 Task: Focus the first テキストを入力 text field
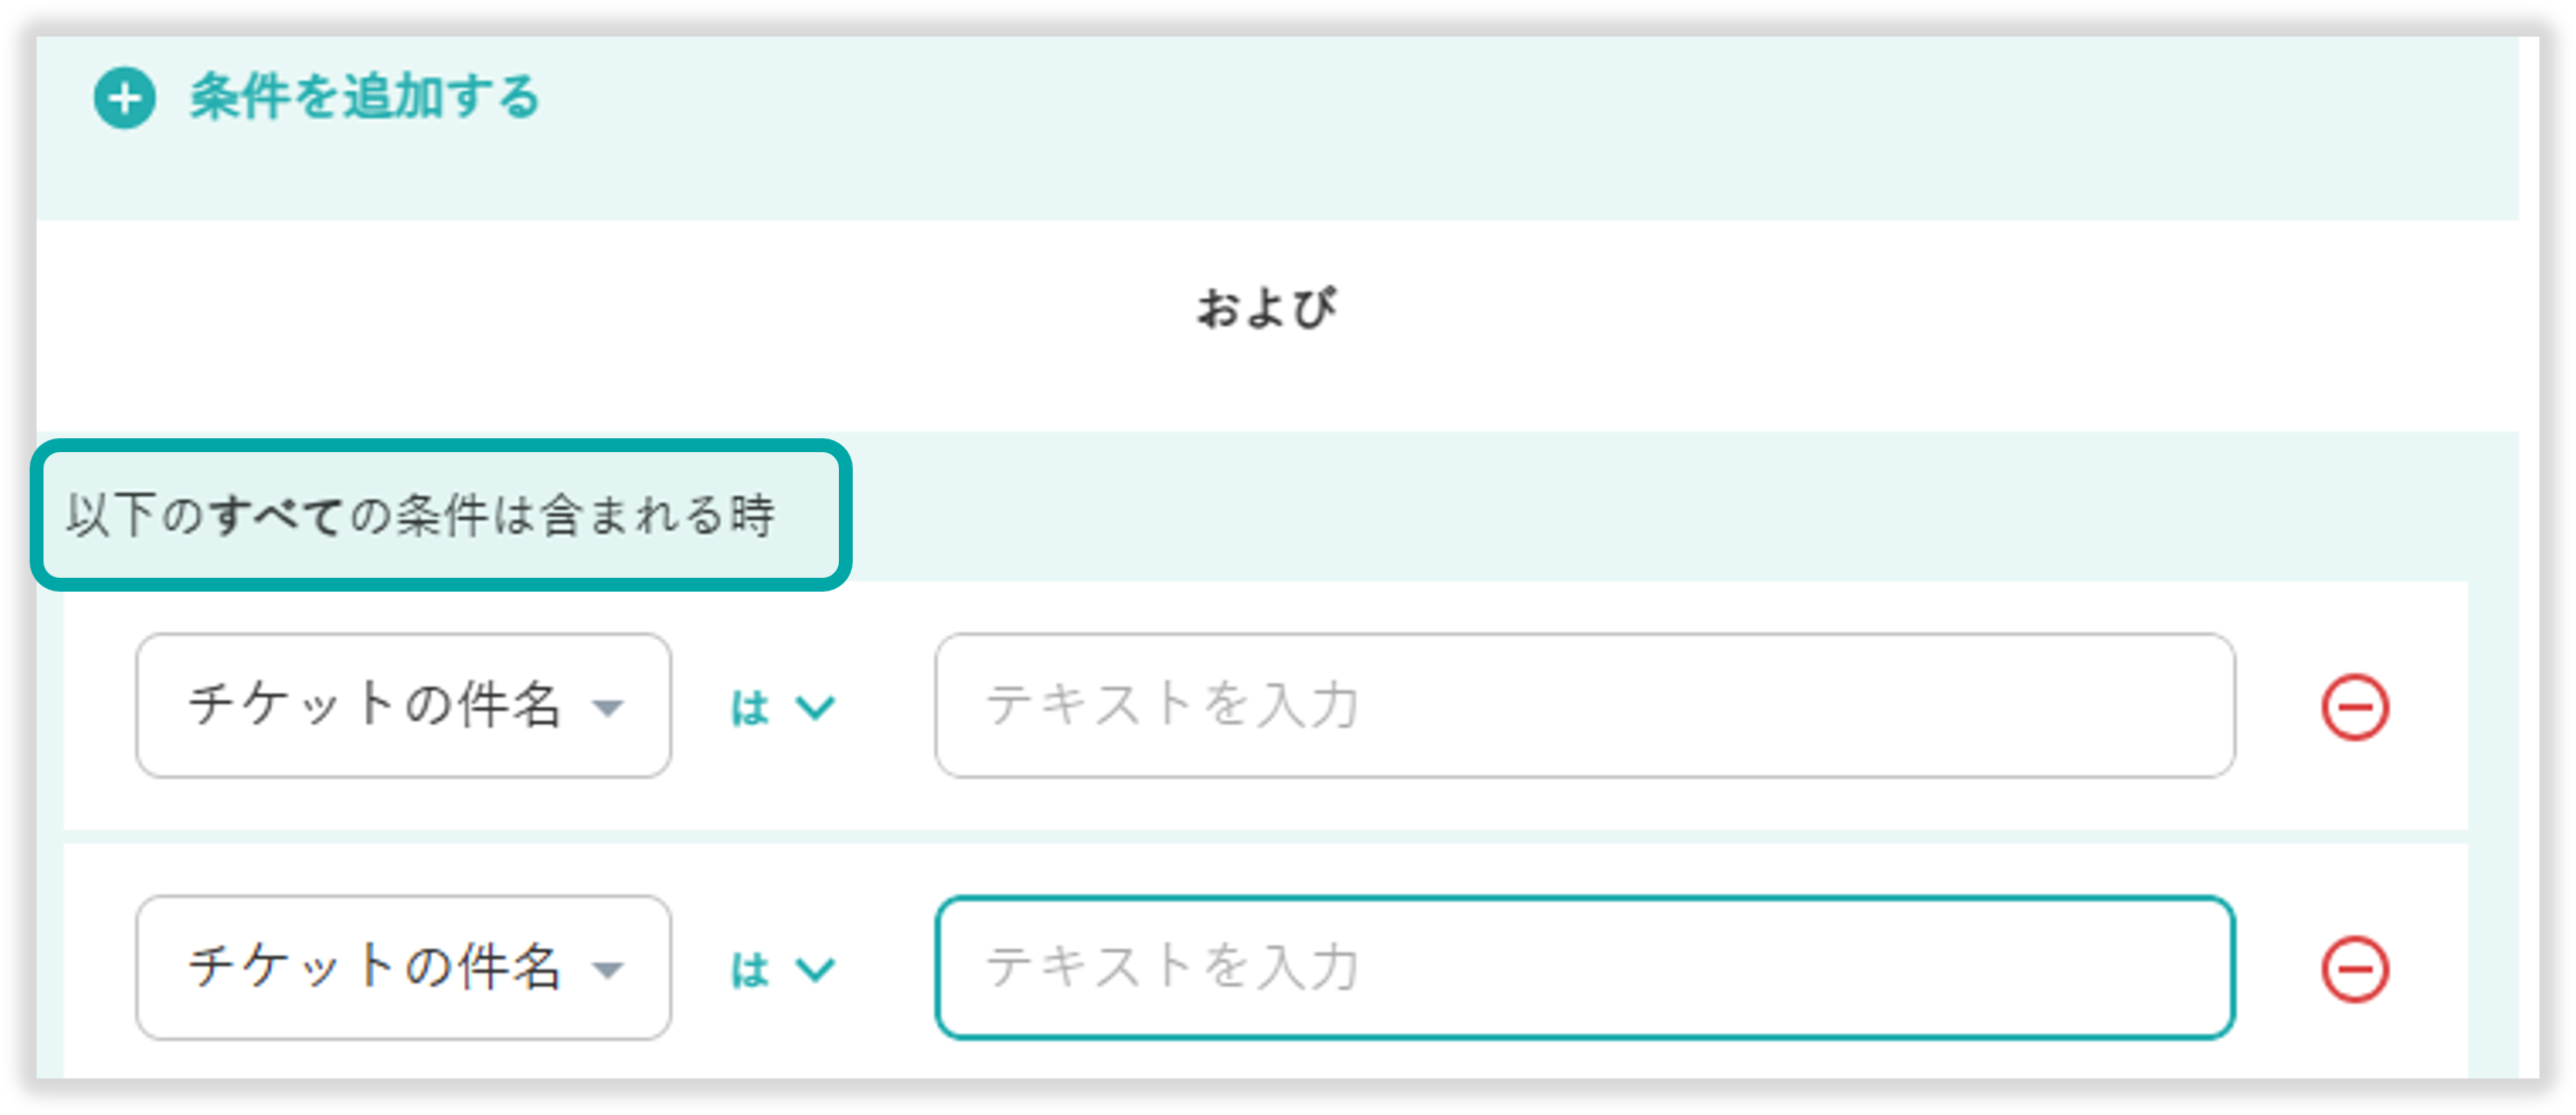pyautogui.click(x=1584, y=705)
